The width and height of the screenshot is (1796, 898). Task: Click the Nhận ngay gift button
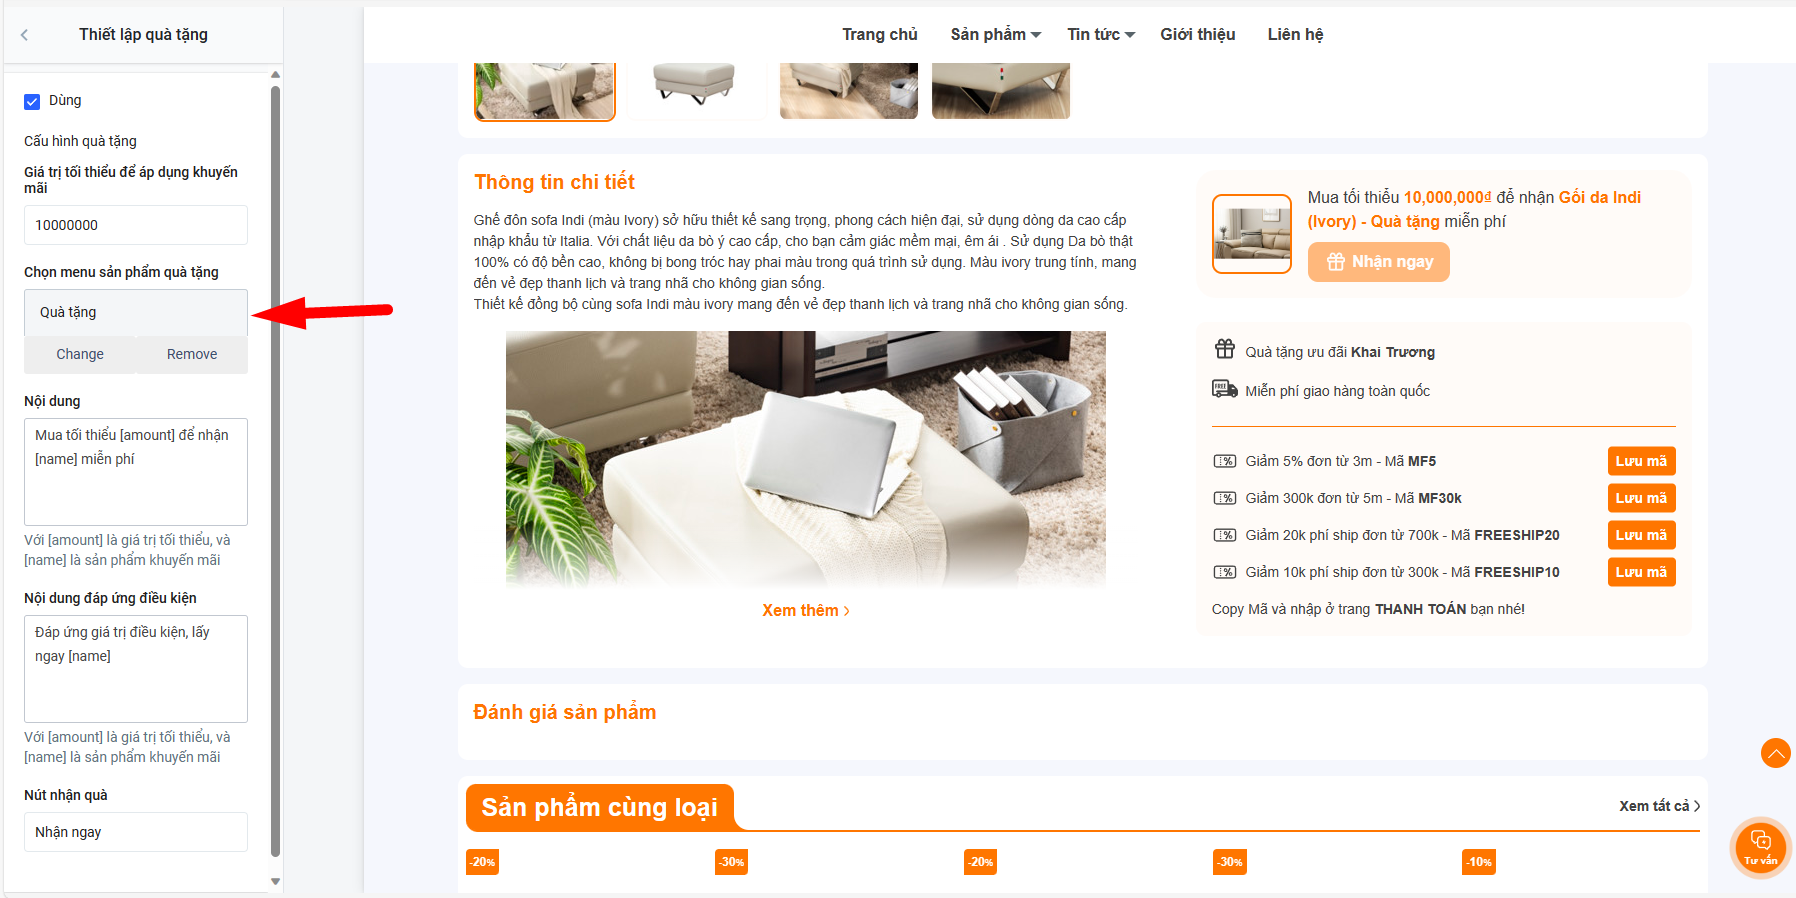(x=1378, y=262)
